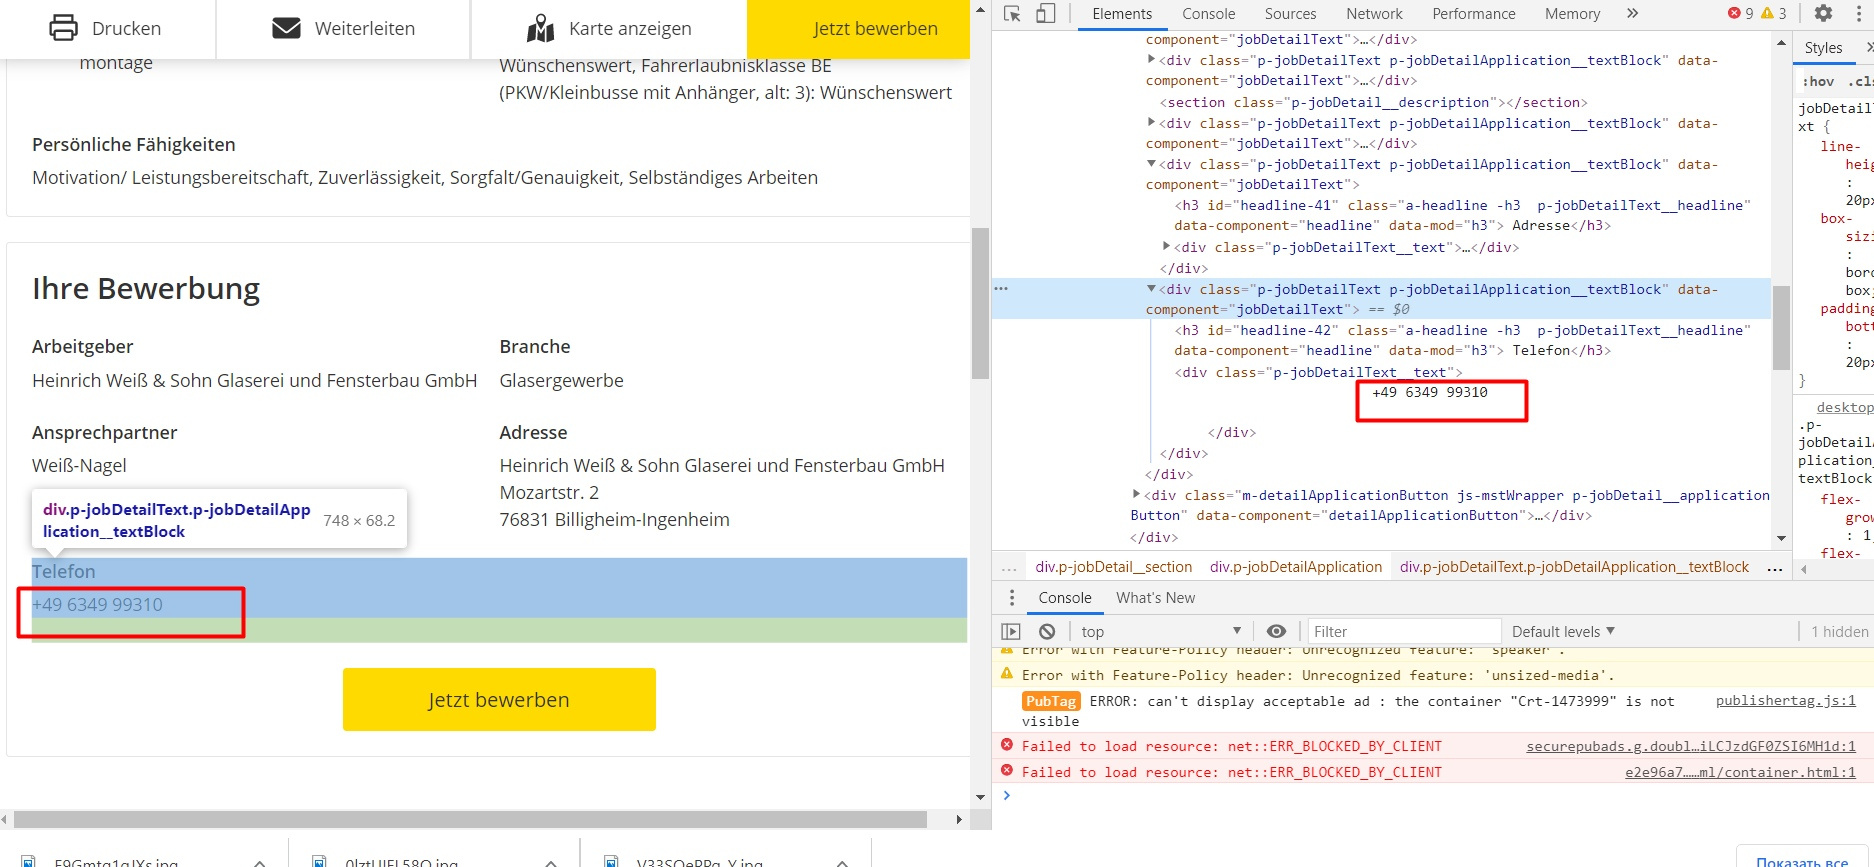
Task: Click the large Jetzt bewerben button below Telefon
Action: [499, 699]
